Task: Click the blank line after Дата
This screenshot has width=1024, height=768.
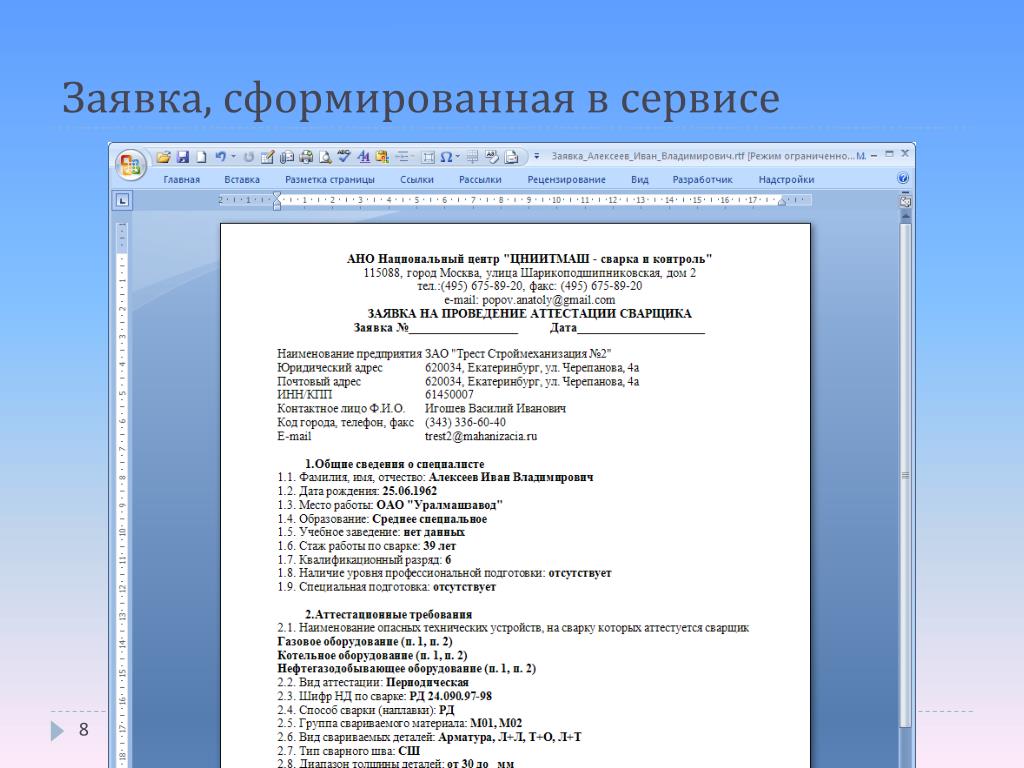Action: pyautogui.click(x=641, y=328)
